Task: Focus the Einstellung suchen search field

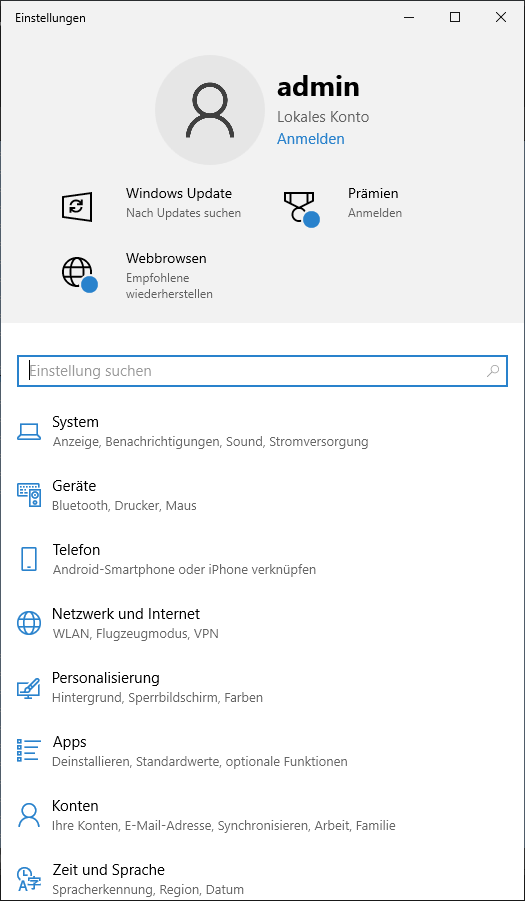Action: [x=262, y=371]
